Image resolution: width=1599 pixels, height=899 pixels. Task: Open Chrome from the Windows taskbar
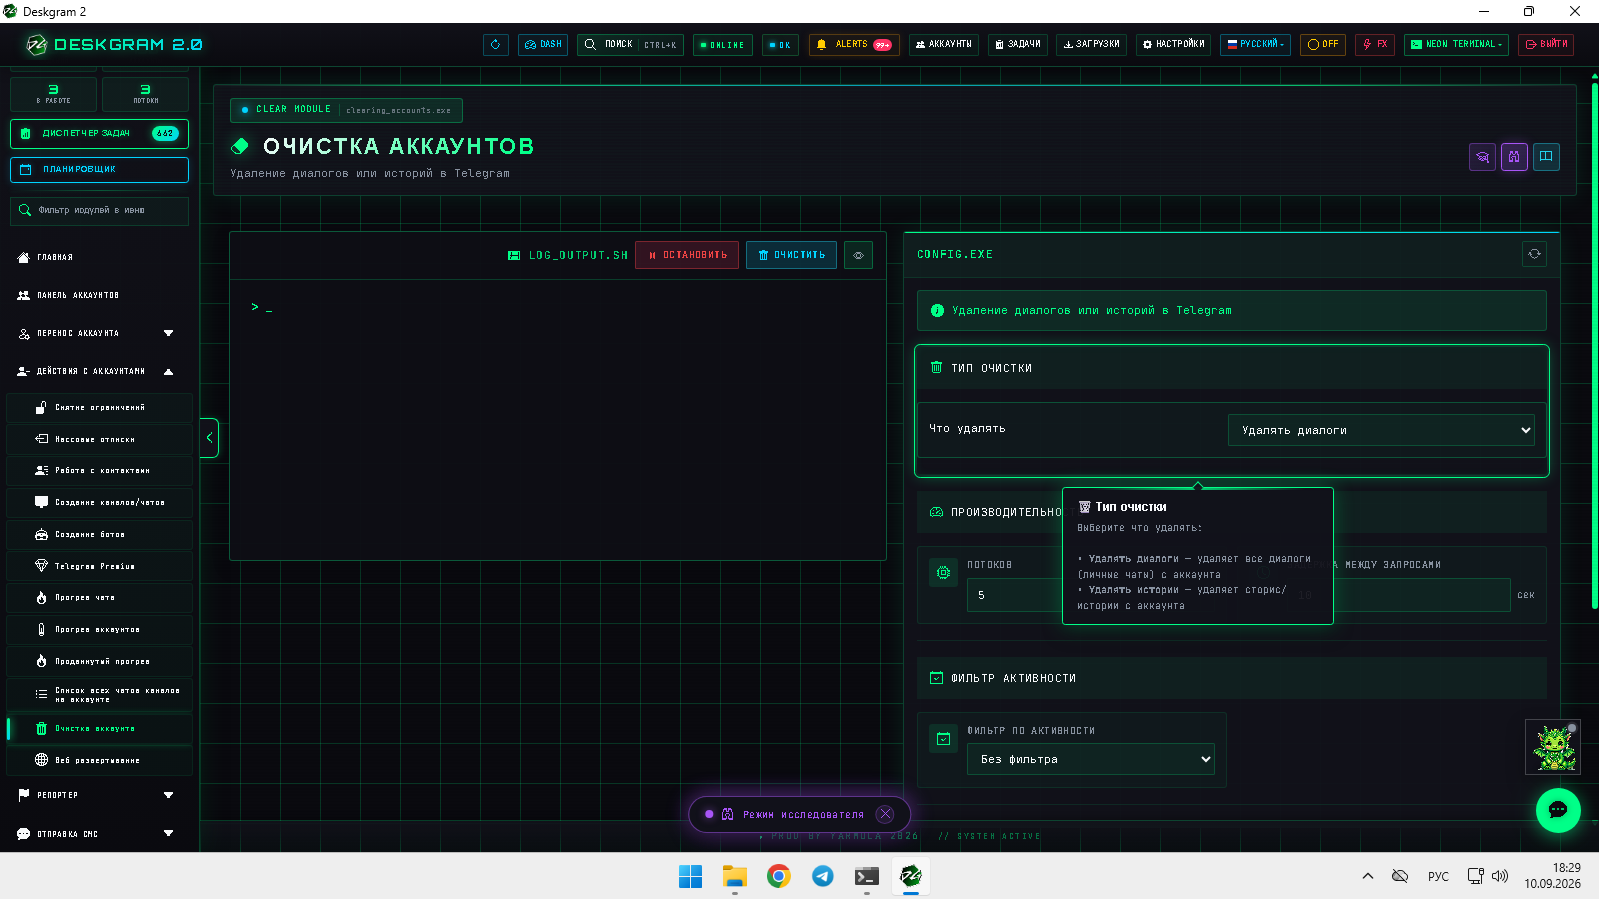778,876
